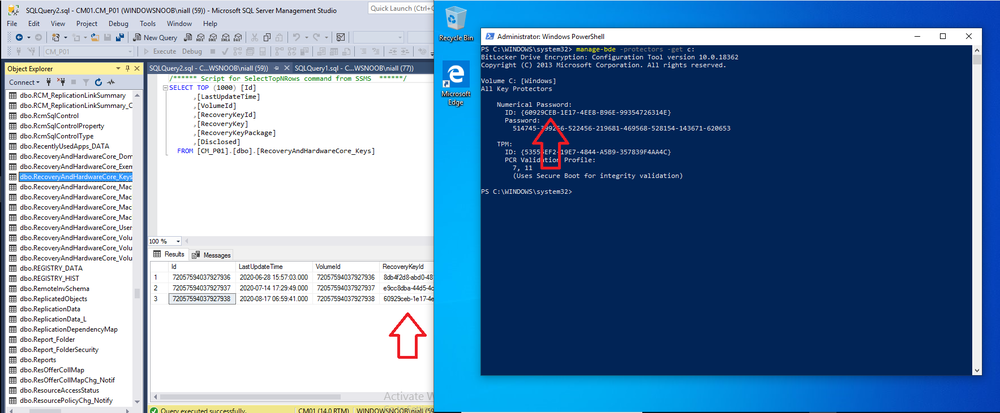Click the dbo.Report_FolderSecurity table icon

13,350
